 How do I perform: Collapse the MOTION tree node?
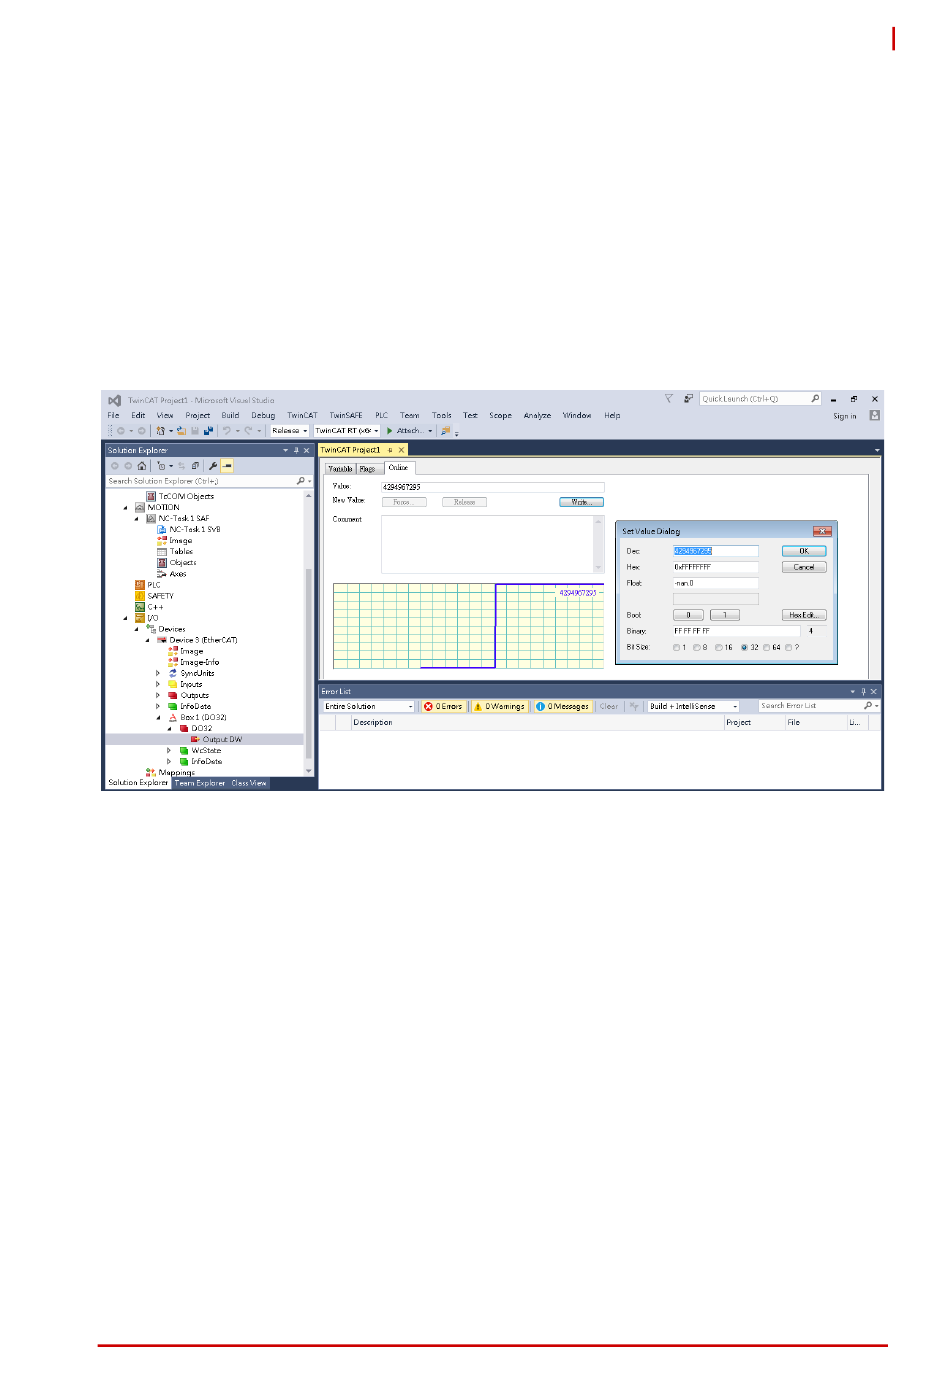point(126,508)
